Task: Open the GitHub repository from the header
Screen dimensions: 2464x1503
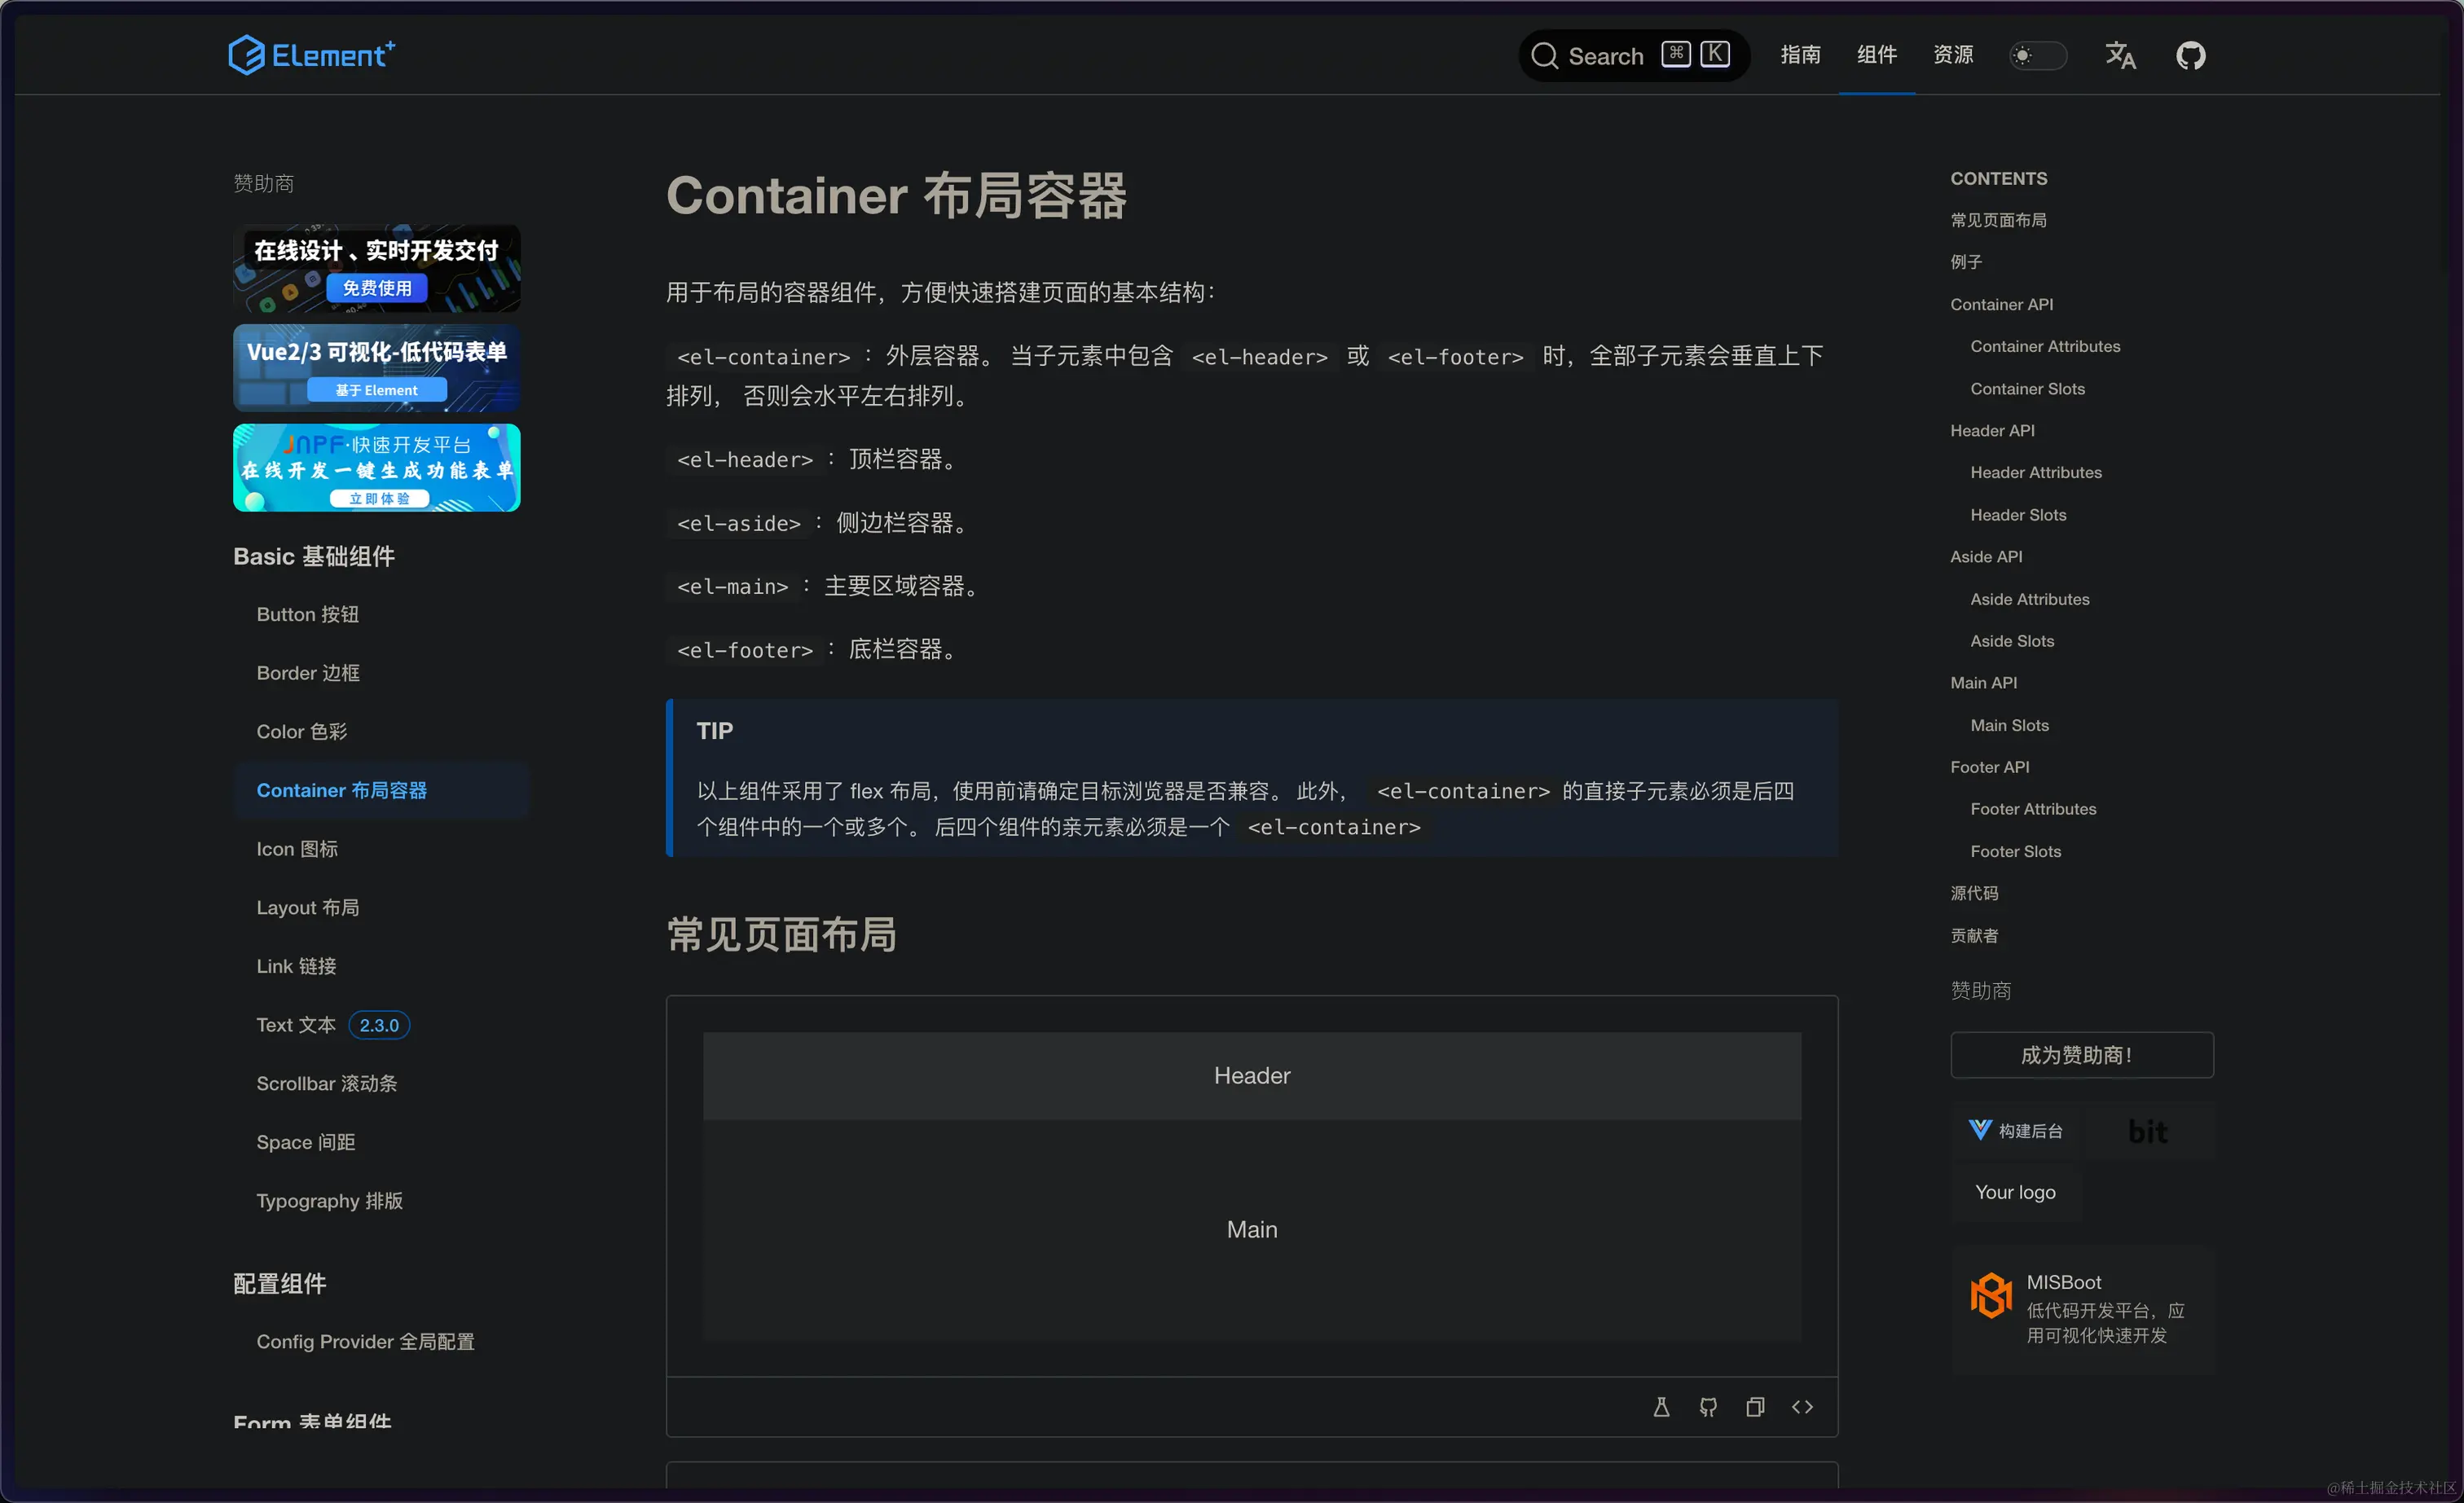Action: click(x=2190, y=55)
